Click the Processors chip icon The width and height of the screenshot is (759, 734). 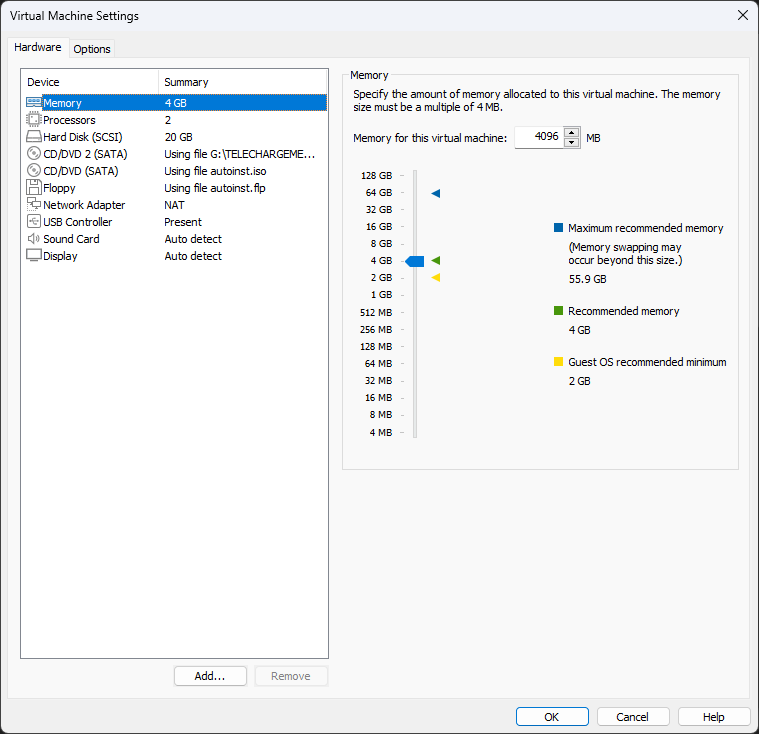(x=34, y=120)
